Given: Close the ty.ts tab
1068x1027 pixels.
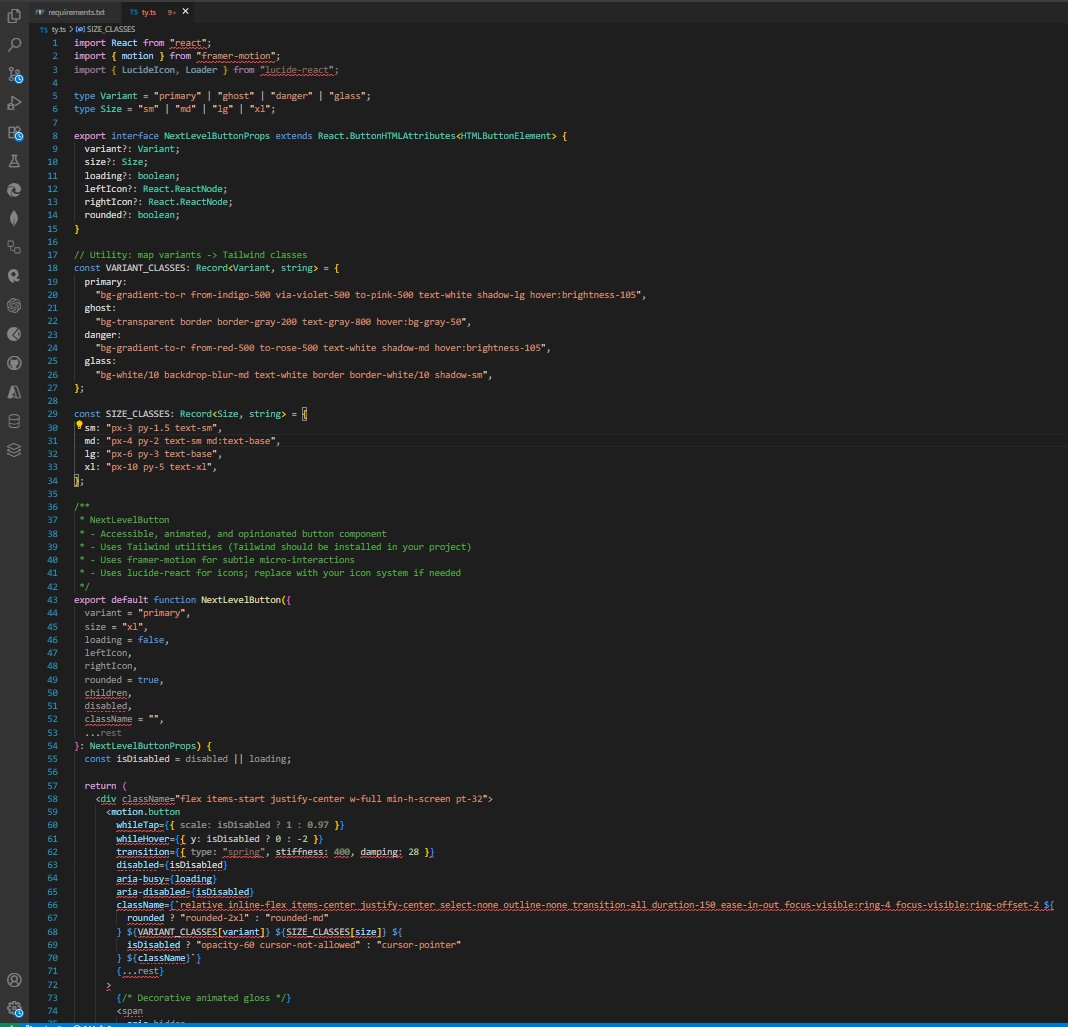Looking at the screenshot, I should pyautogui.click(x=185, y=12).
